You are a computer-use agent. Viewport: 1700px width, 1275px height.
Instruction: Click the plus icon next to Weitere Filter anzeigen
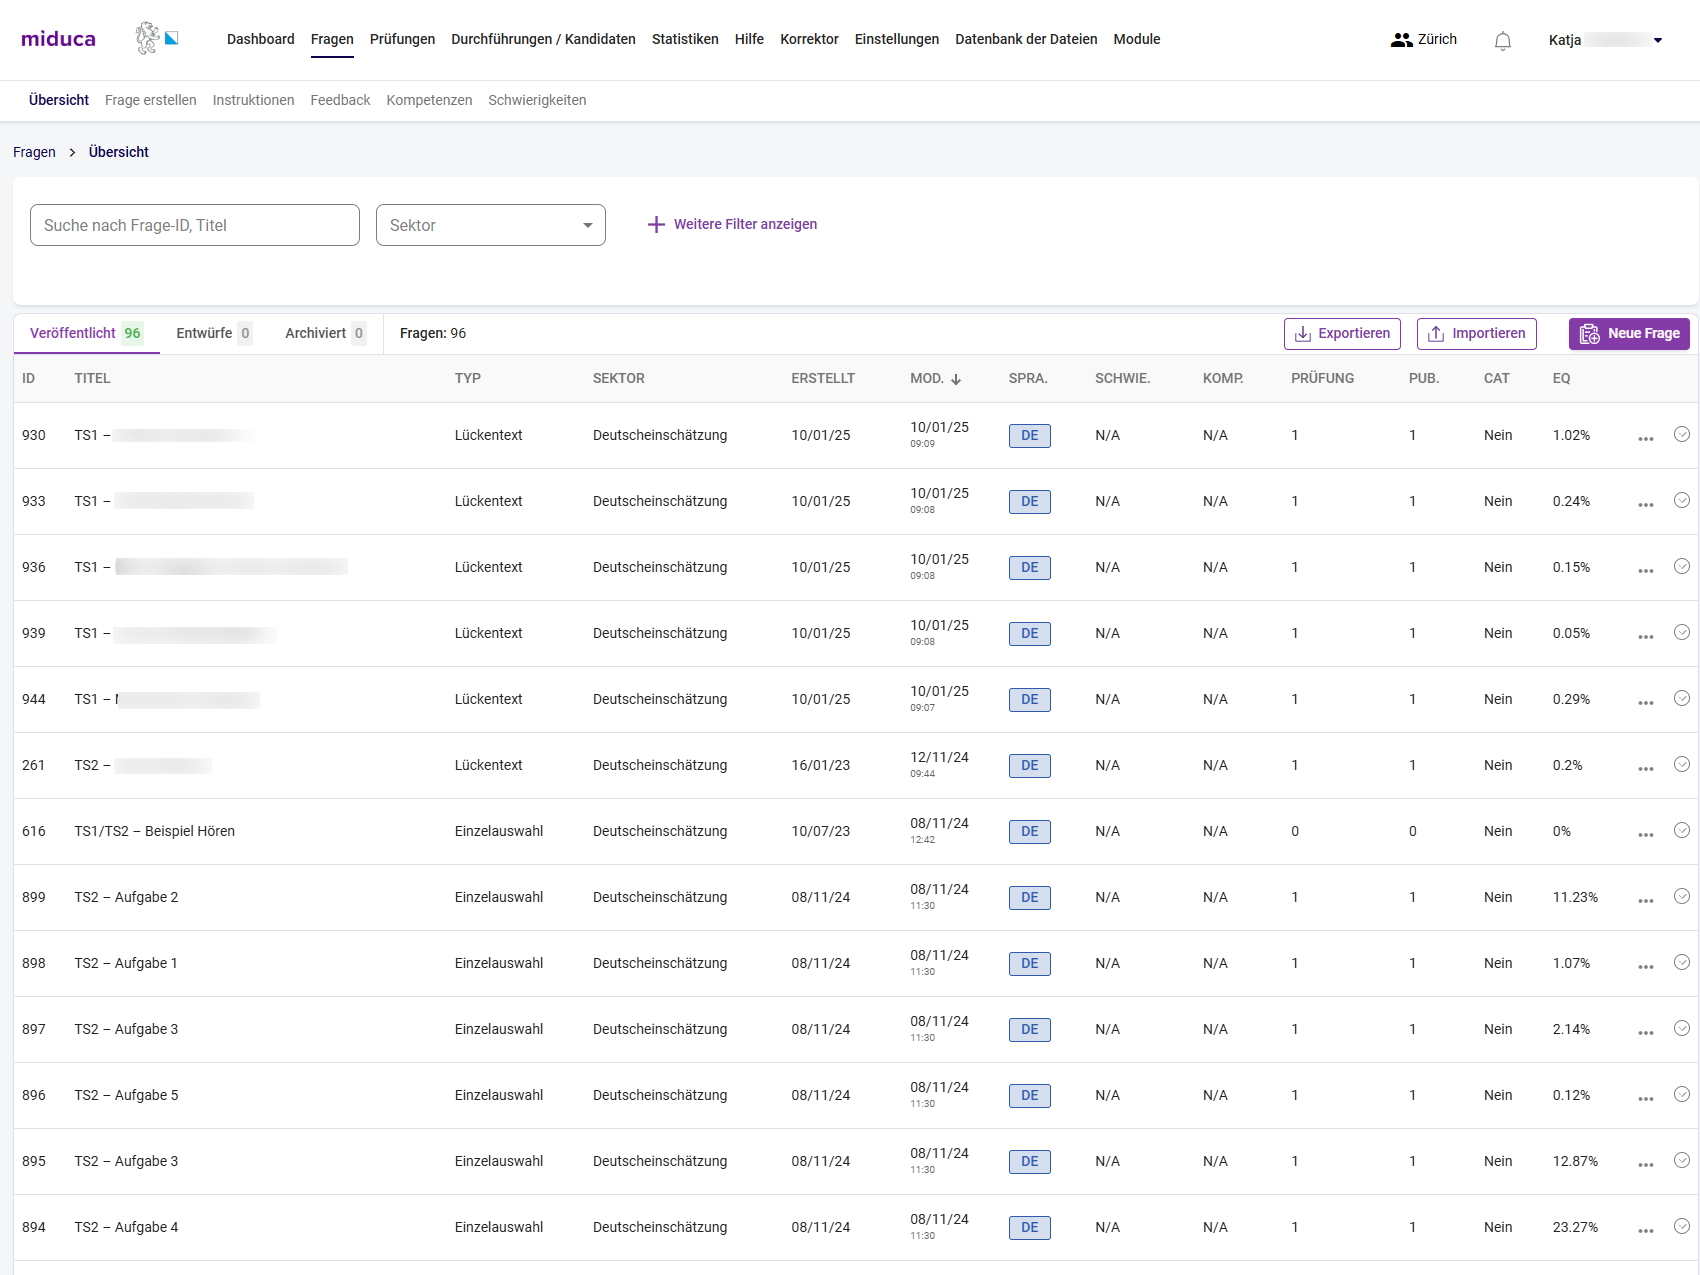(x=656, y=224)
